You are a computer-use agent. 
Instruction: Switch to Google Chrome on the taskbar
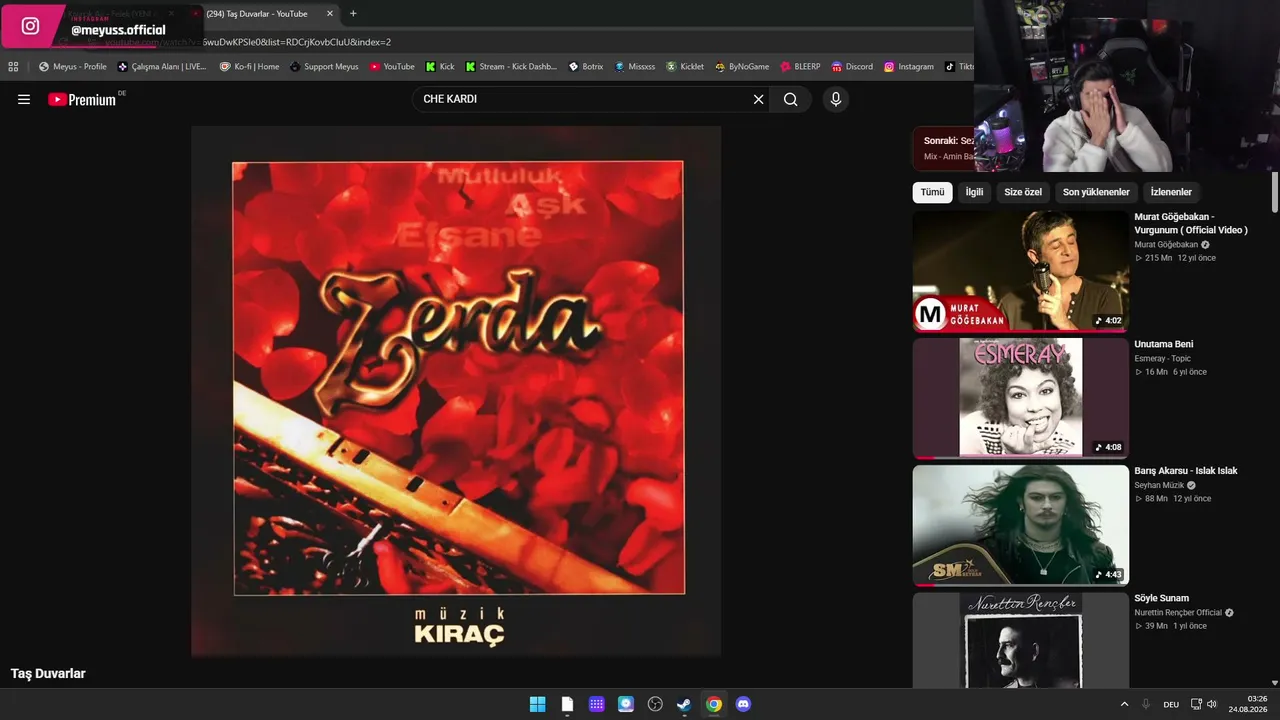(714, 704)
